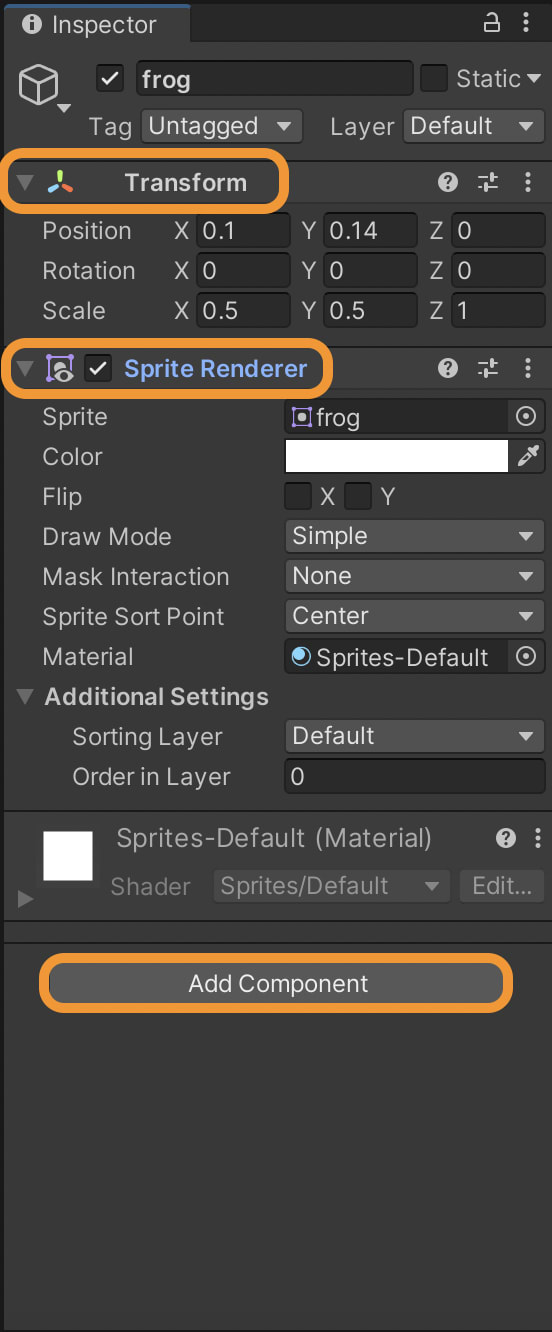Viewport: 552px width, 1332px height.
Task: Enable Flip X checkbox
Action: [298, 496]
